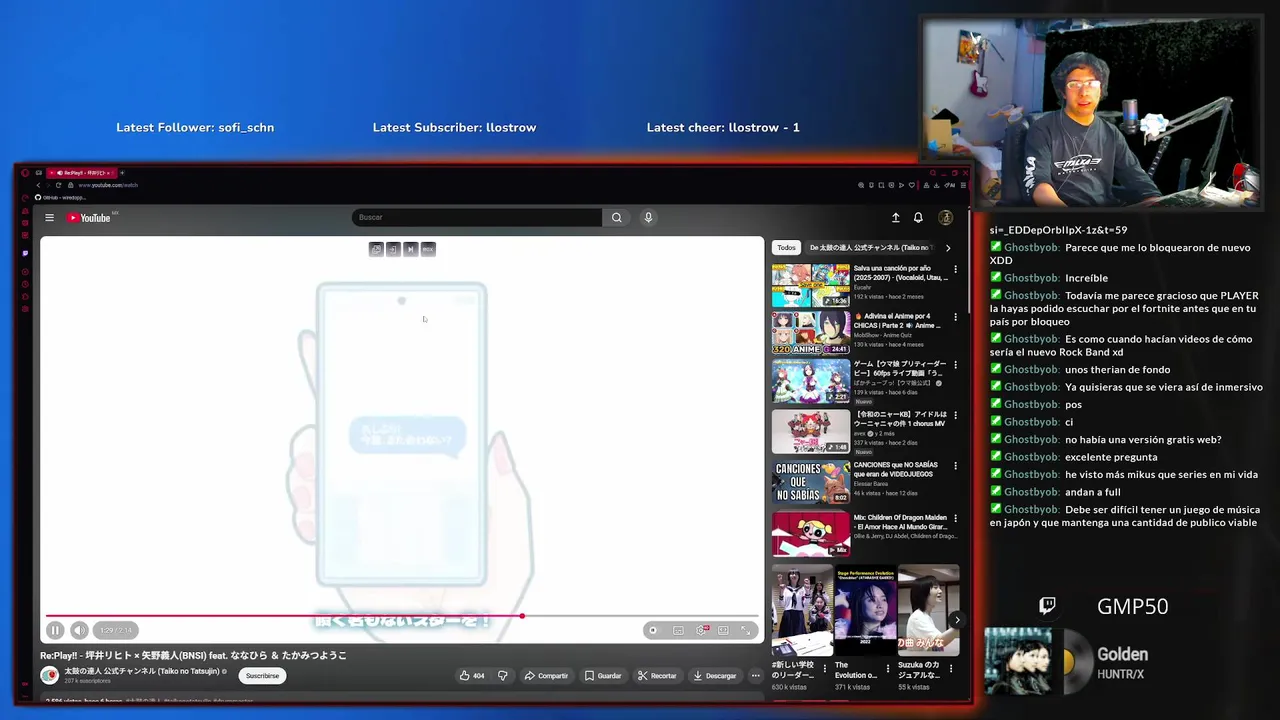The image size is (1280, 720).
Task: Dislike the video
Action: 502,676
